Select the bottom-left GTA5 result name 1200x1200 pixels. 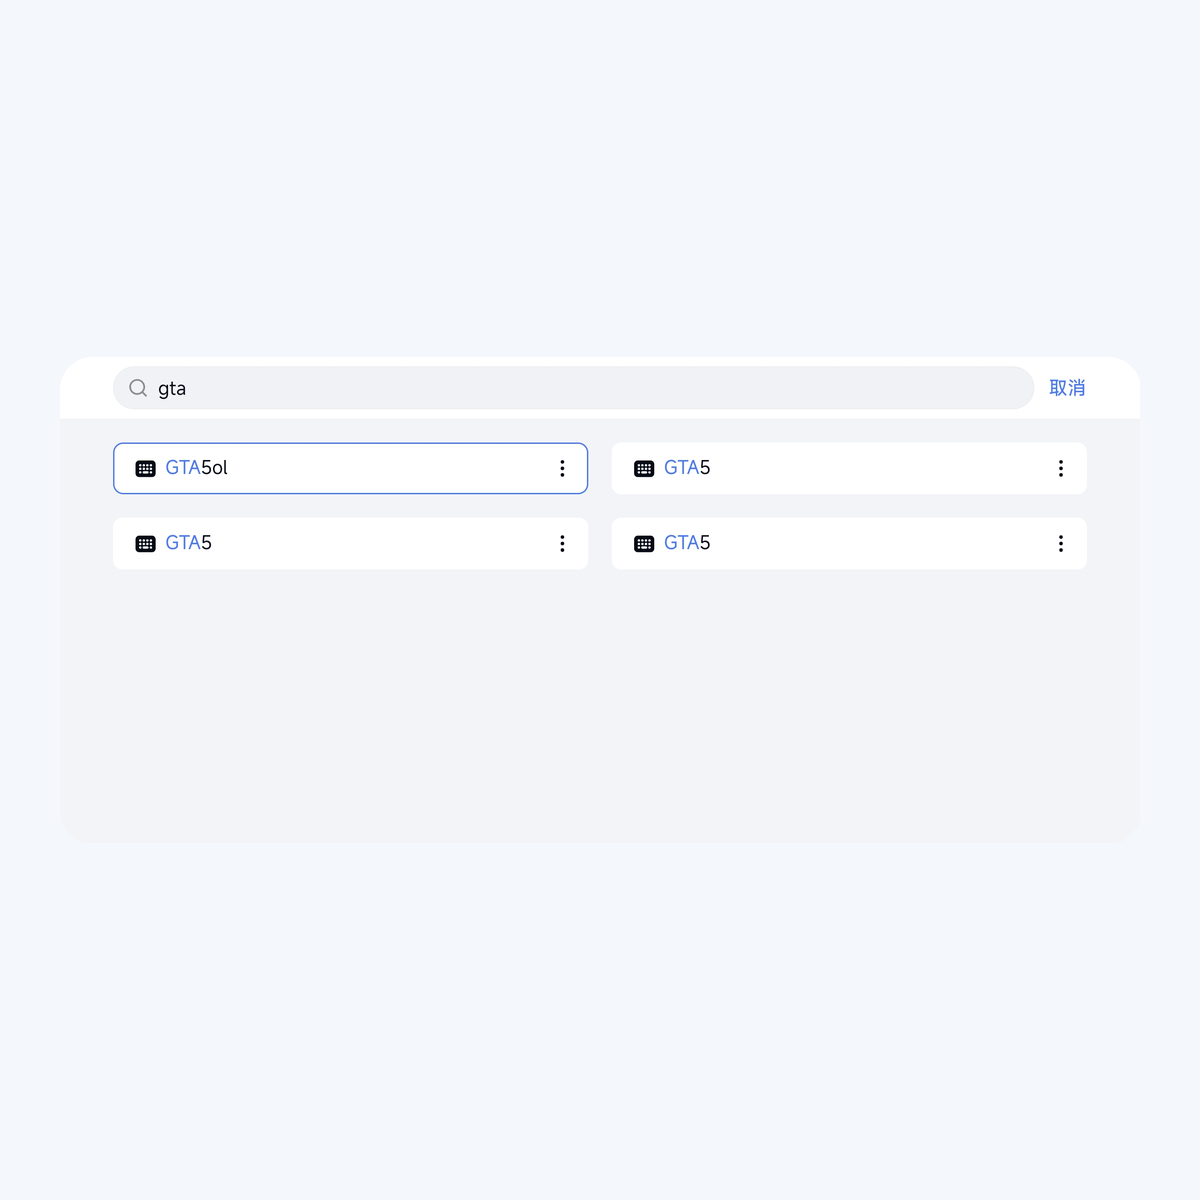[188, 543]
